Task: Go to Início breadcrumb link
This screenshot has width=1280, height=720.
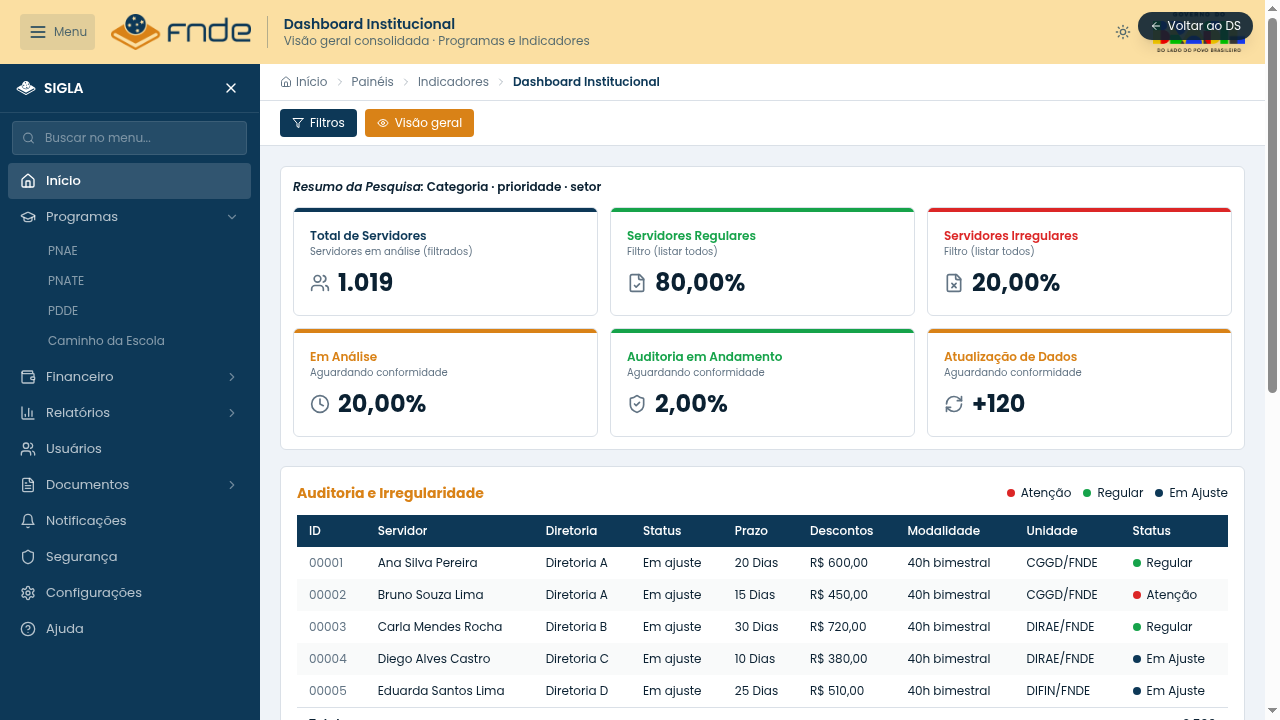Action: point(304,82)
